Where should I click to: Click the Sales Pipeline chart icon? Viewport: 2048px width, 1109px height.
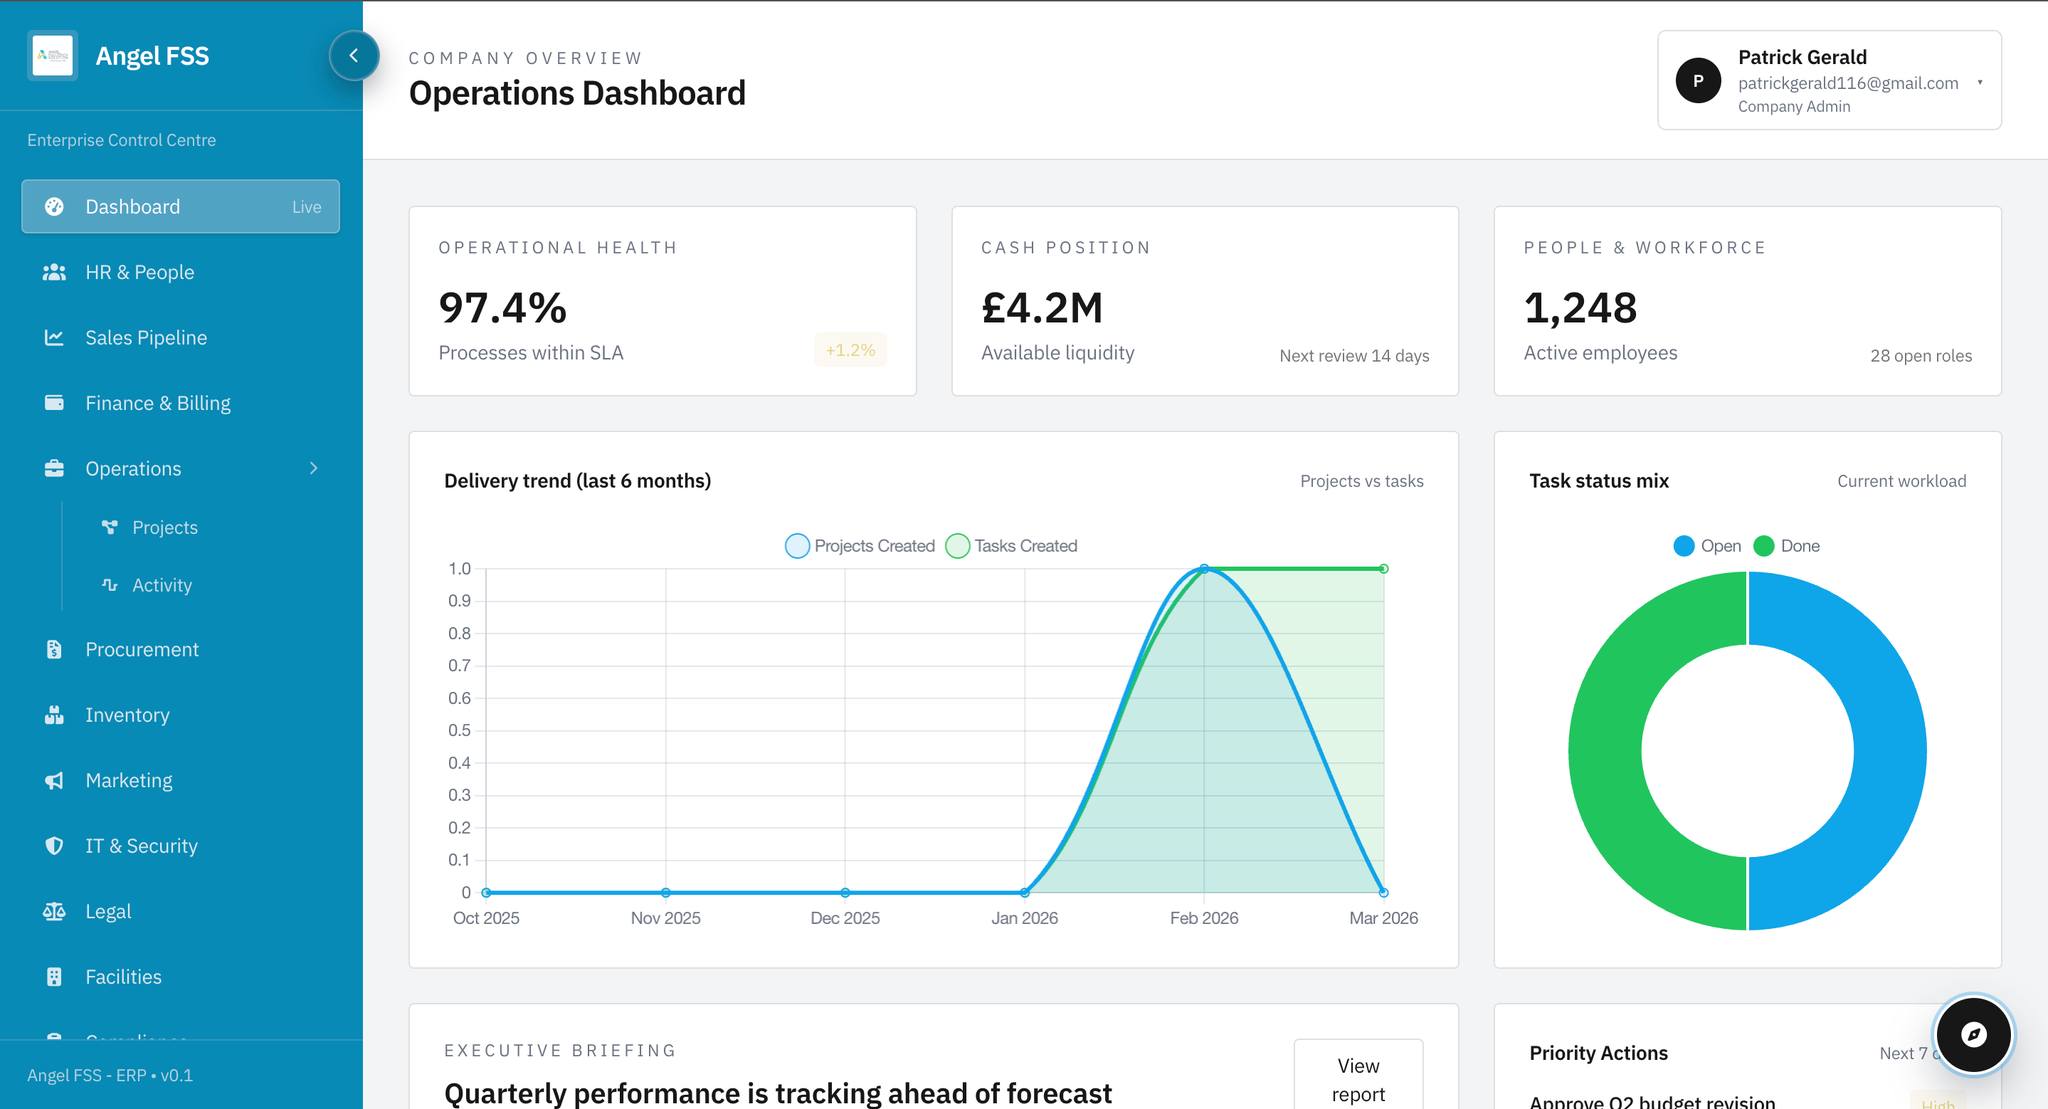pos(54,338)
